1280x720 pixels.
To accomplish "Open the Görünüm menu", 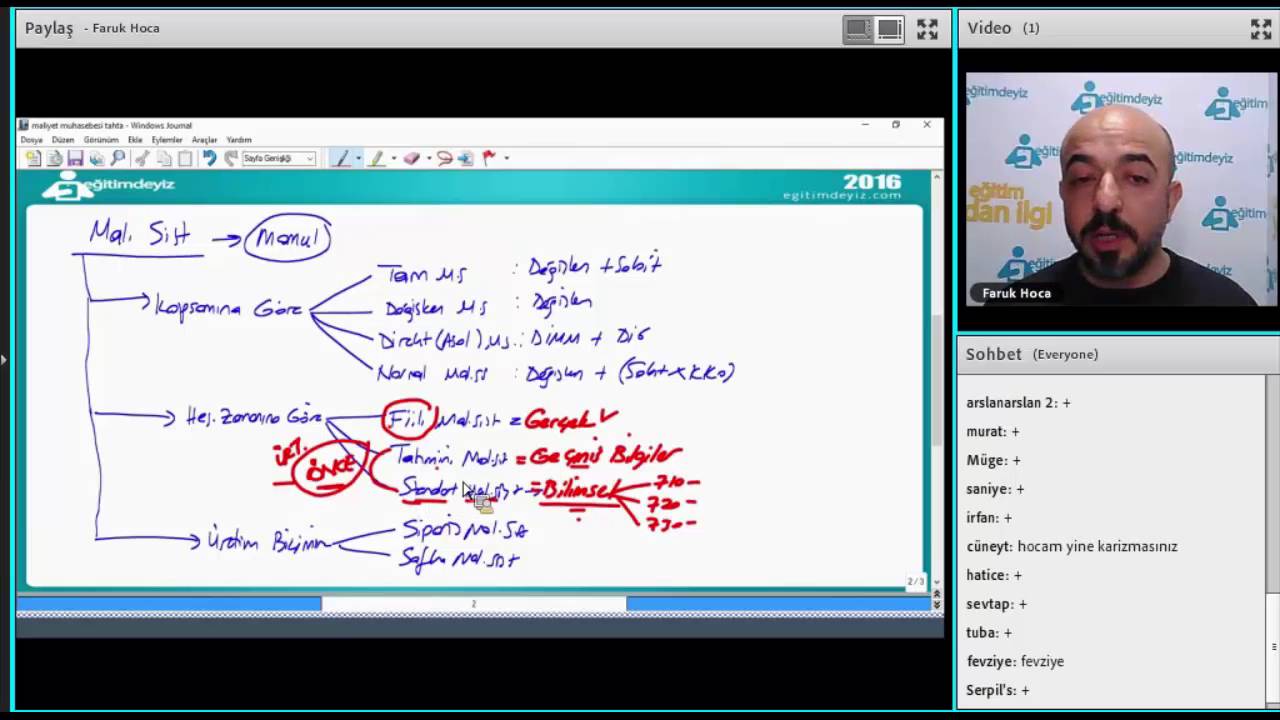I will (100, 140).
